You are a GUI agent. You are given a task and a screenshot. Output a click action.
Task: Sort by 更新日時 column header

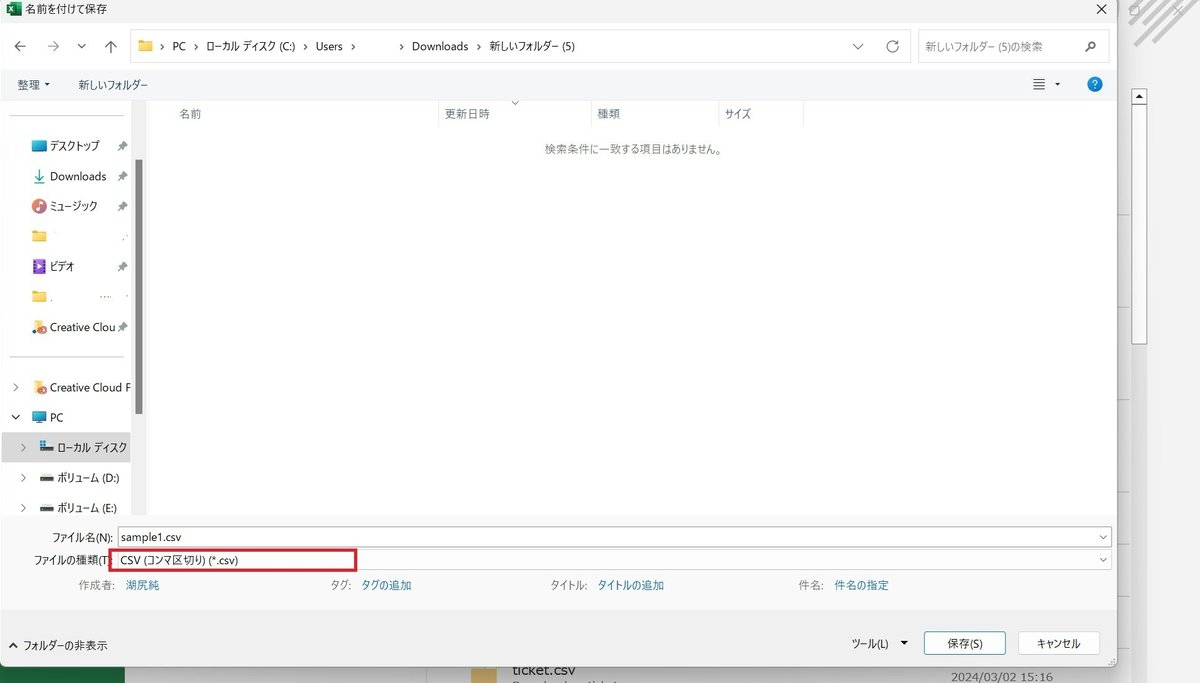click(x=467, y=114)
